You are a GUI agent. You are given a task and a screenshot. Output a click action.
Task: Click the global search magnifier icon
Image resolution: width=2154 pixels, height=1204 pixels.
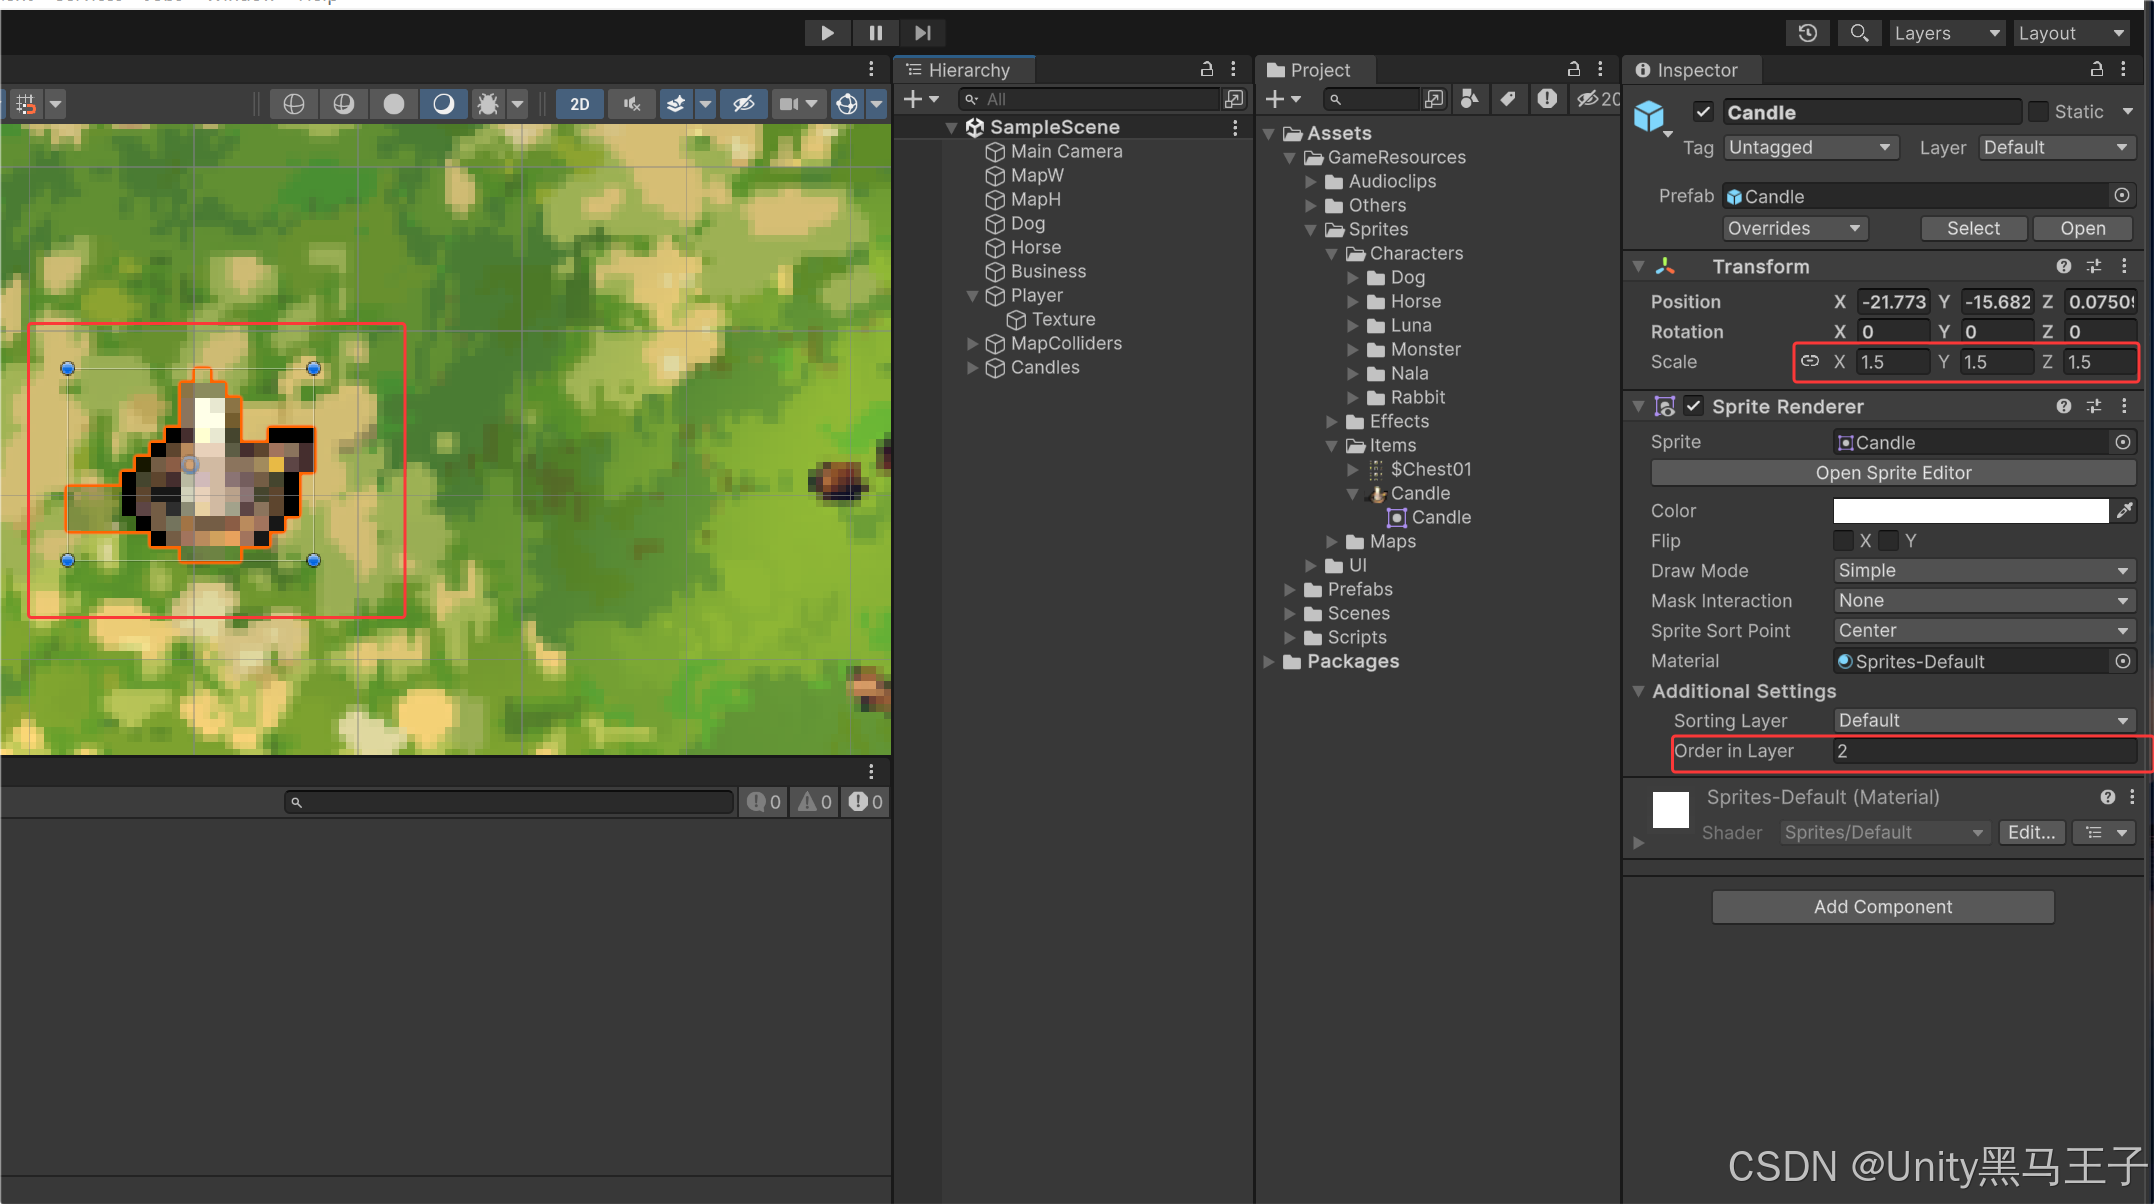pos(1859,33)
